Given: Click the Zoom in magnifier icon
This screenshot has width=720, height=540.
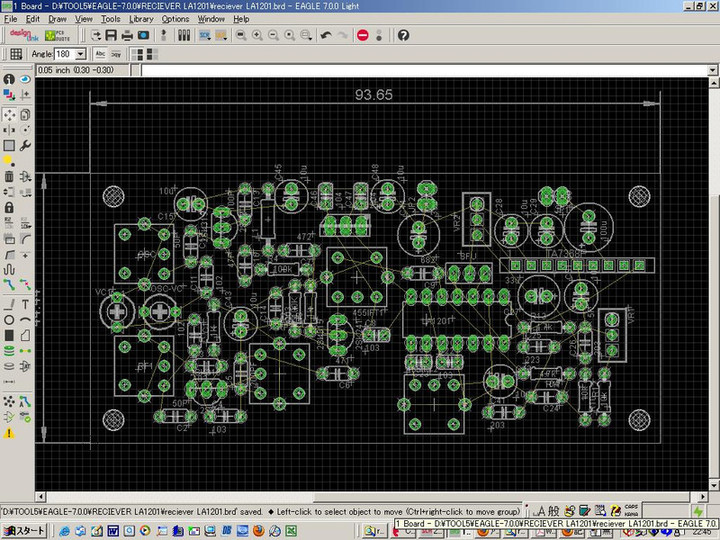Looking at the screenshot, I should pos(257,35).
